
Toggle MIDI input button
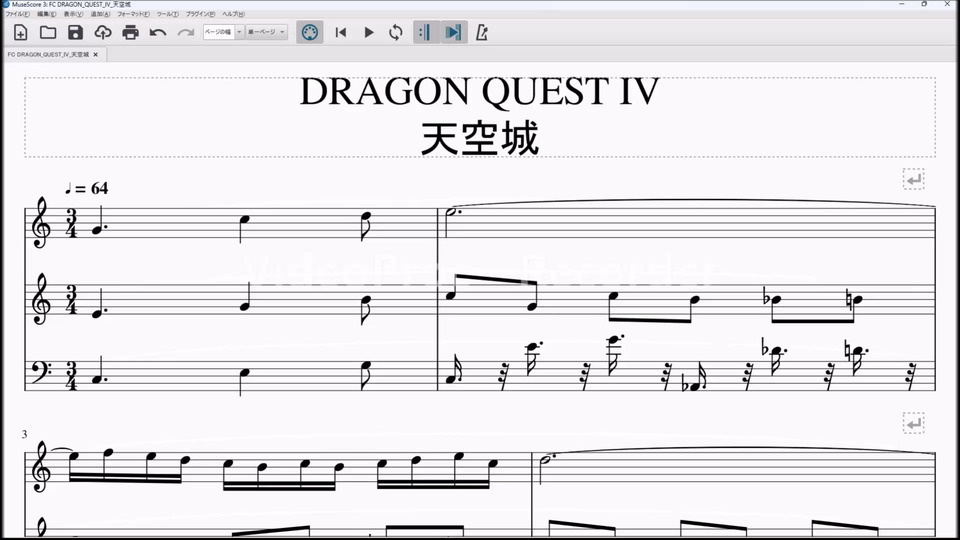(310, 32)
